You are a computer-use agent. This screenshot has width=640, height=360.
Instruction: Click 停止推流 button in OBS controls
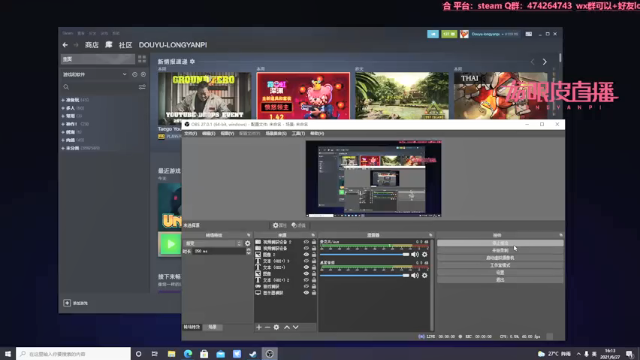point(500,243)
